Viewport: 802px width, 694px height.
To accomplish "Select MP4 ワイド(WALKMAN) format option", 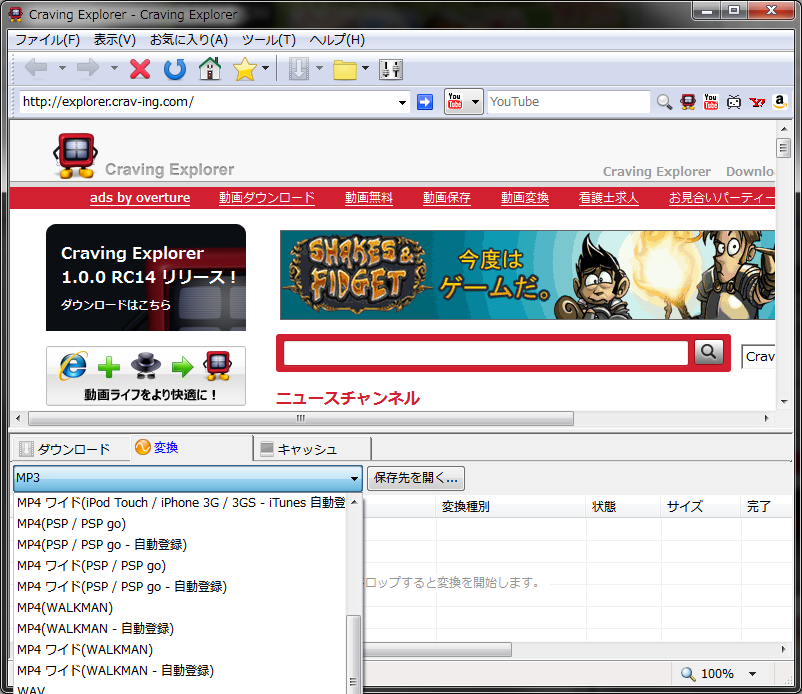I will [x=180, y=650].
